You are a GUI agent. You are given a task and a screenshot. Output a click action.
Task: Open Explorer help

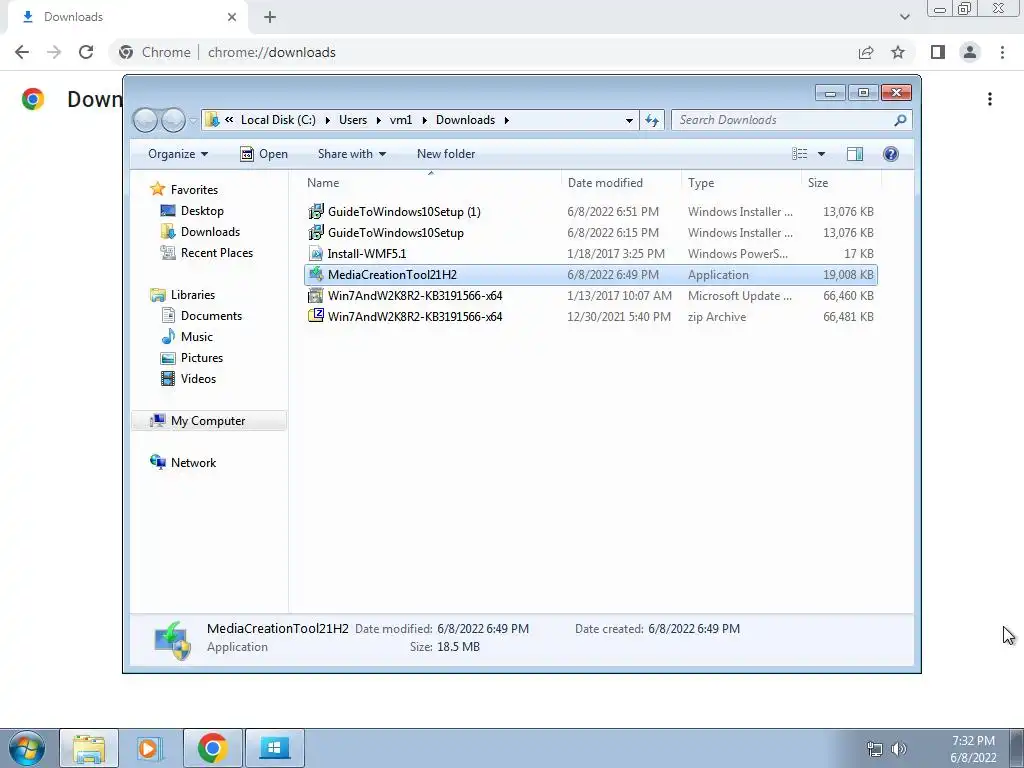click(x=891, y=154)
